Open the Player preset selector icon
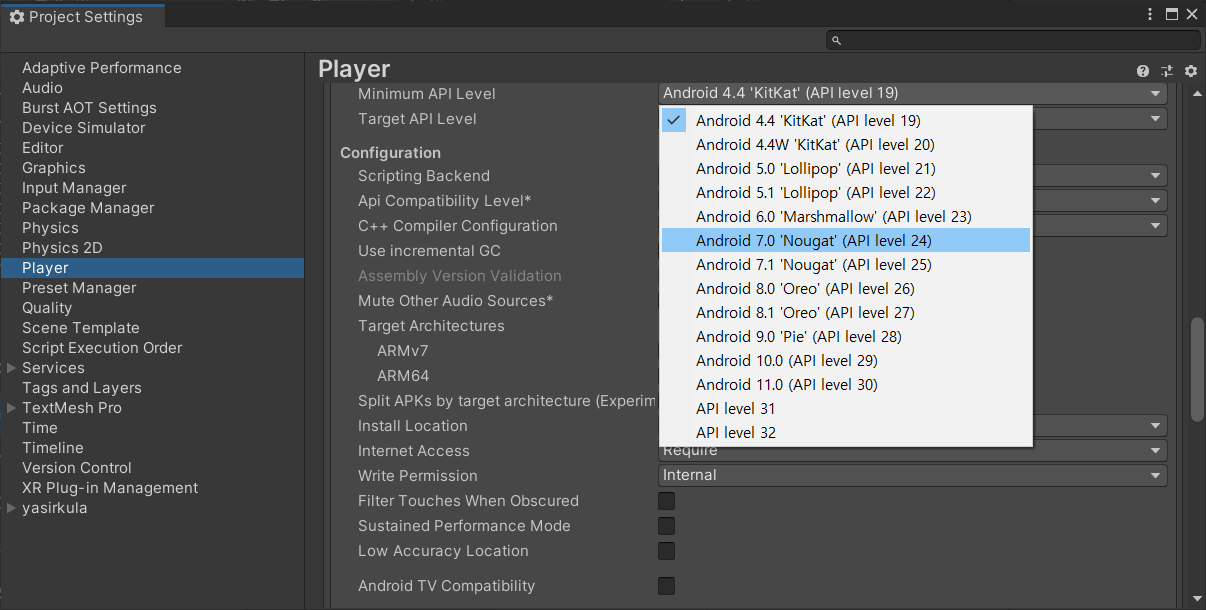 pos(1167,71)
